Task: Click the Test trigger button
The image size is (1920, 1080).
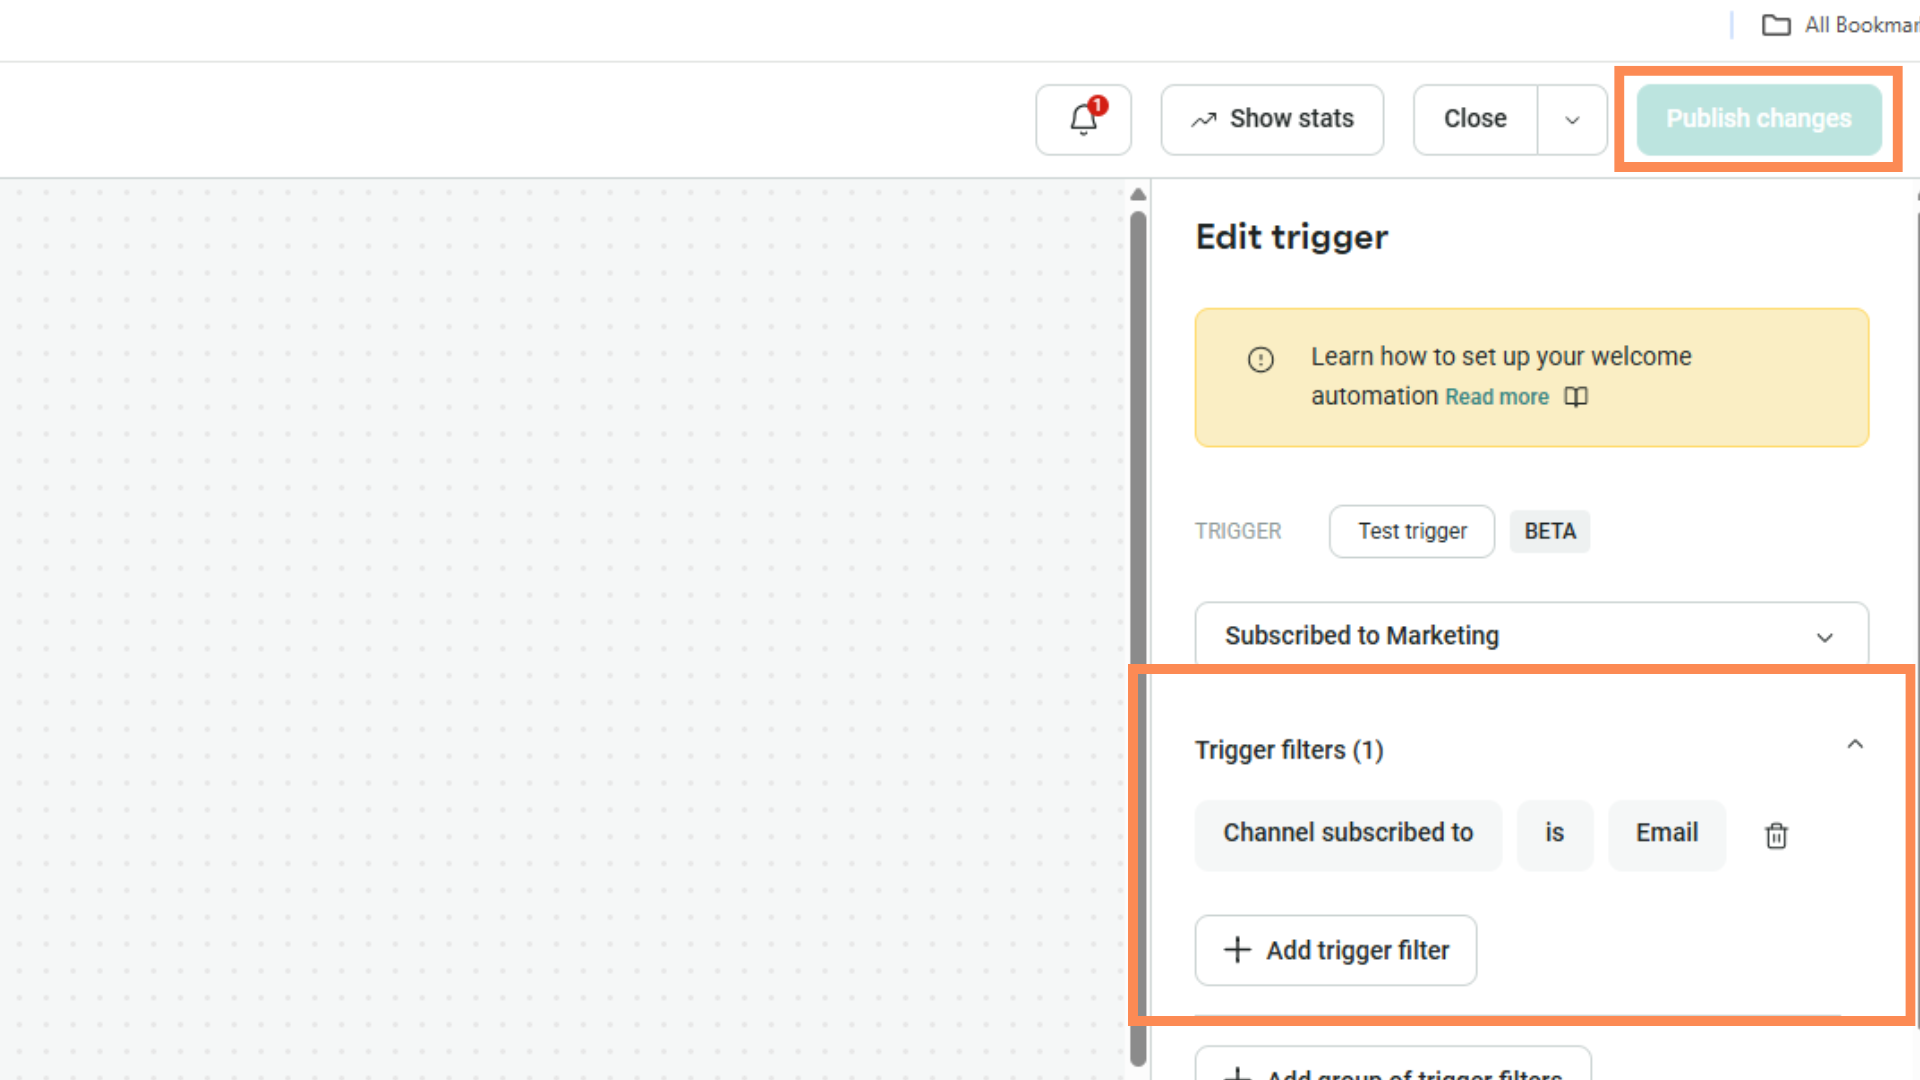Action: [x=1411, y=531]
